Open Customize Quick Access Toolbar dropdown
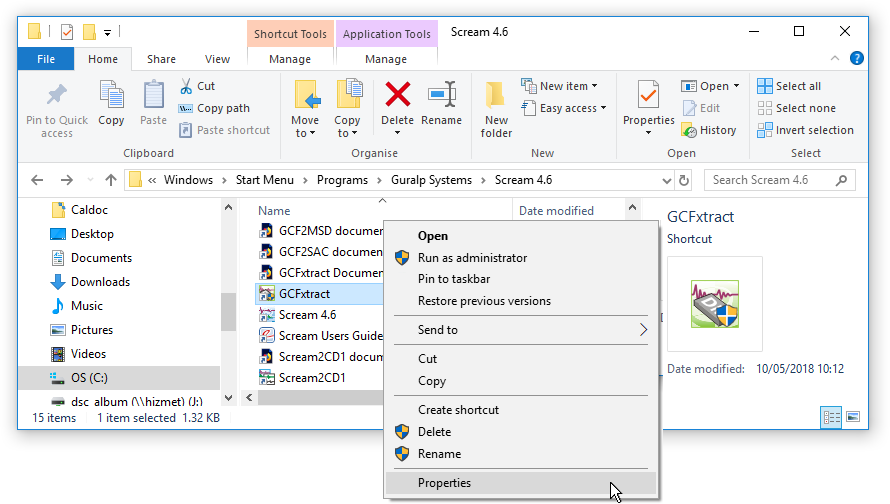The image size is (890, 504). pyautogui.click(x=107, y=33)
